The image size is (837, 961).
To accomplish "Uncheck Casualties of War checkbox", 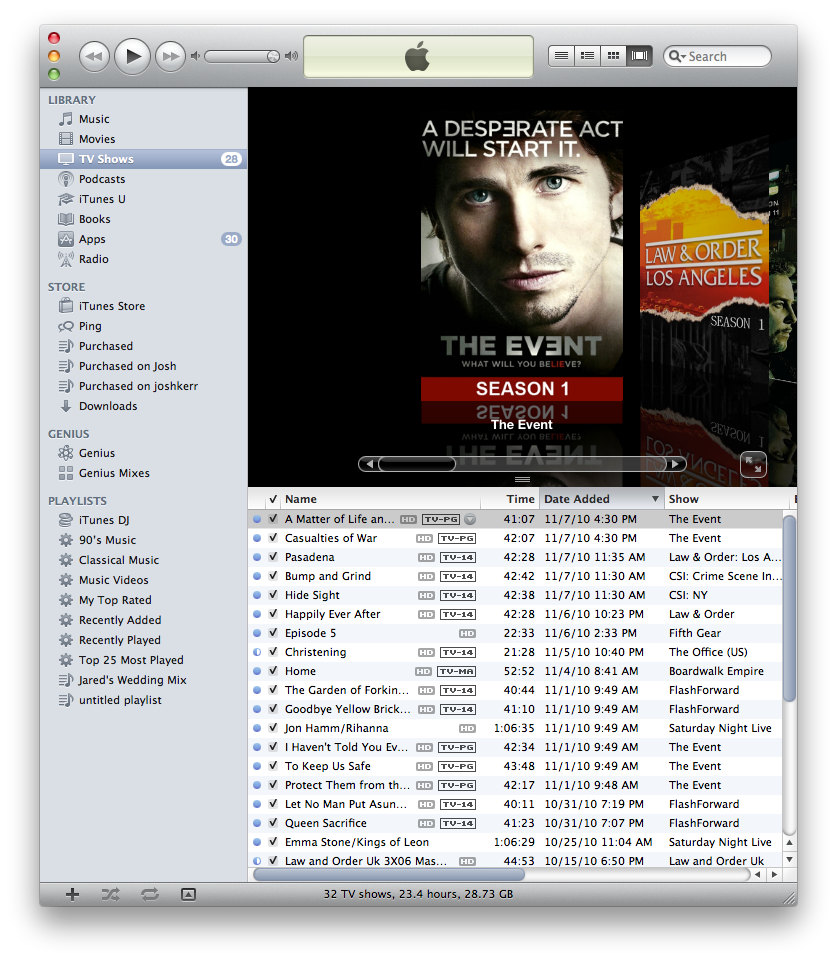I will (273, 538).
